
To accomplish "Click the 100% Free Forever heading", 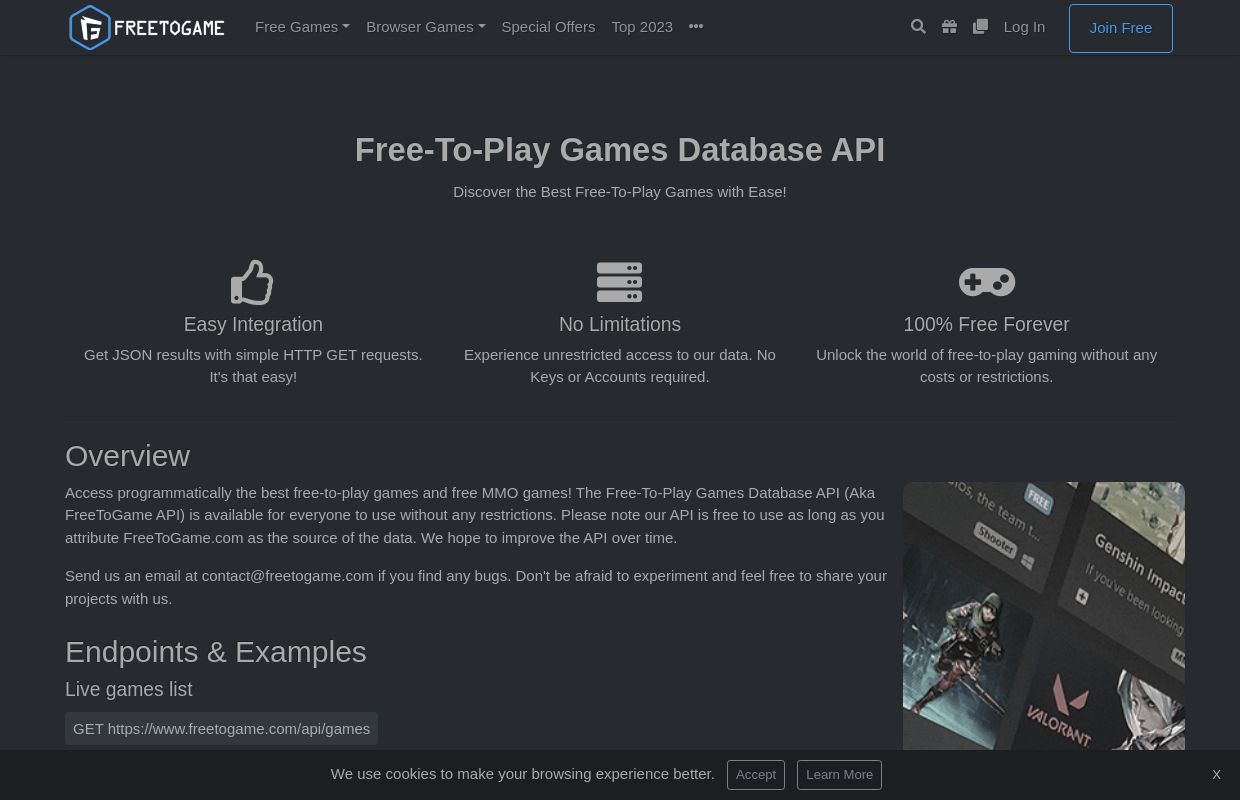I will [986, 324].
